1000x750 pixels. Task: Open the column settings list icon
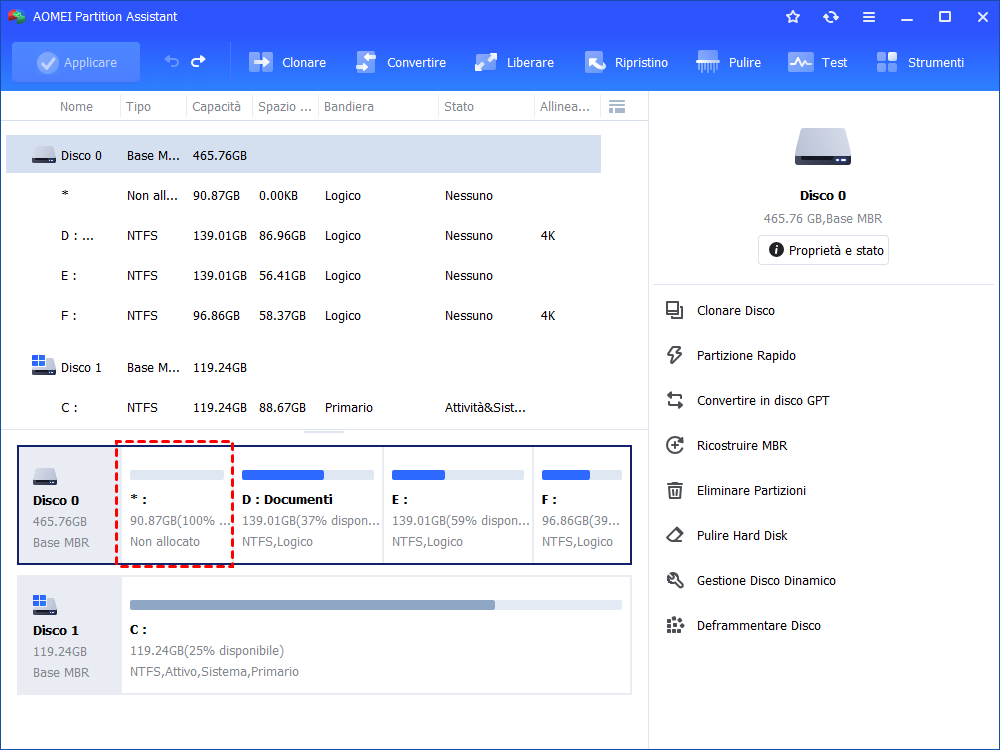click(617, 107)
